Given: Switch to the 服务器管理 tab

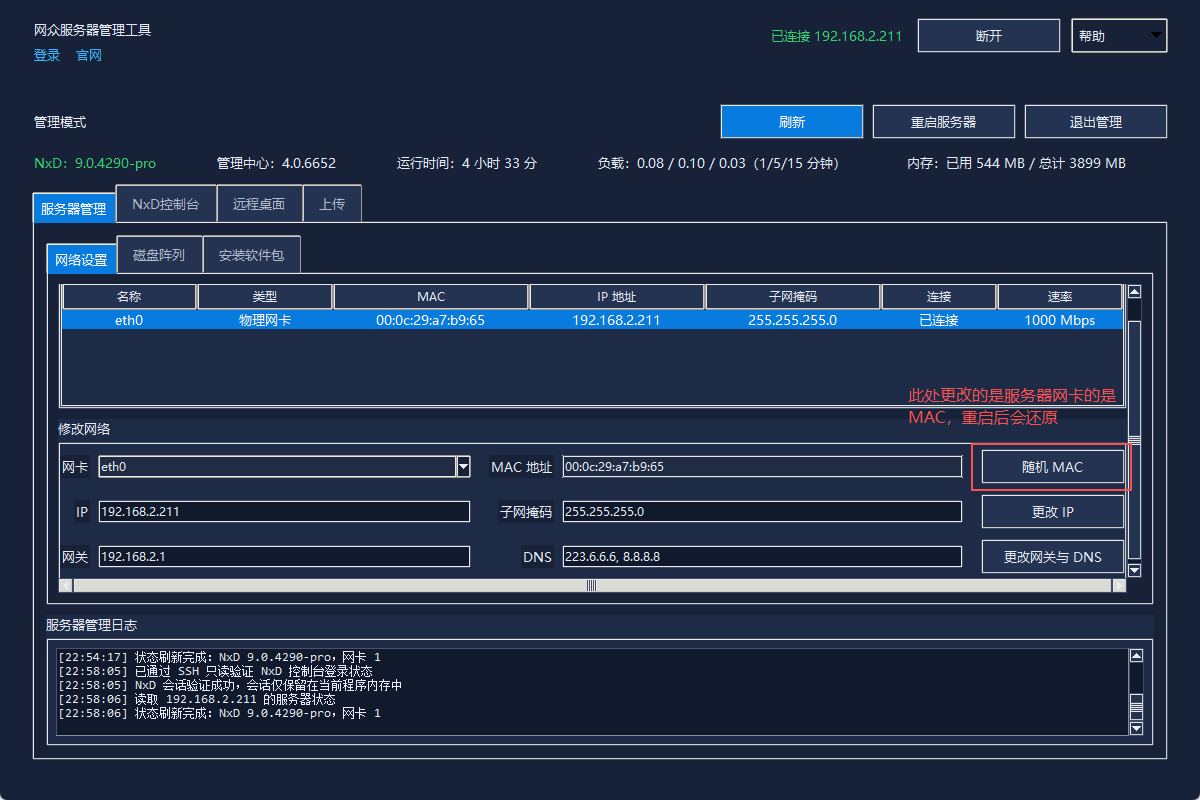Looking at the screenshot, I should (x=73, y=209).
